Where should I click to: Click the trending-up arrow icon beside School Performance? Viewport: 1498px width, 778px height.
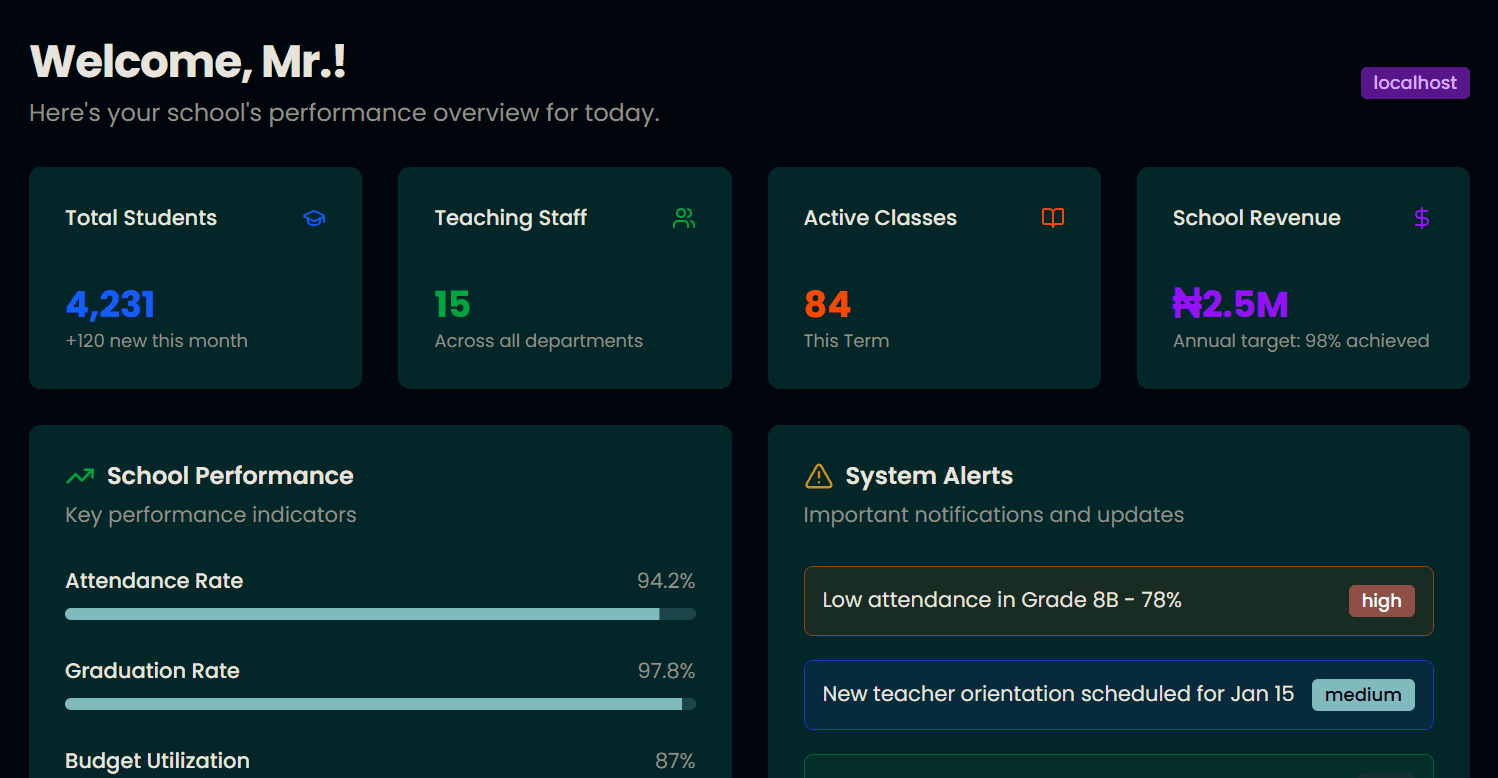[80, 476]
